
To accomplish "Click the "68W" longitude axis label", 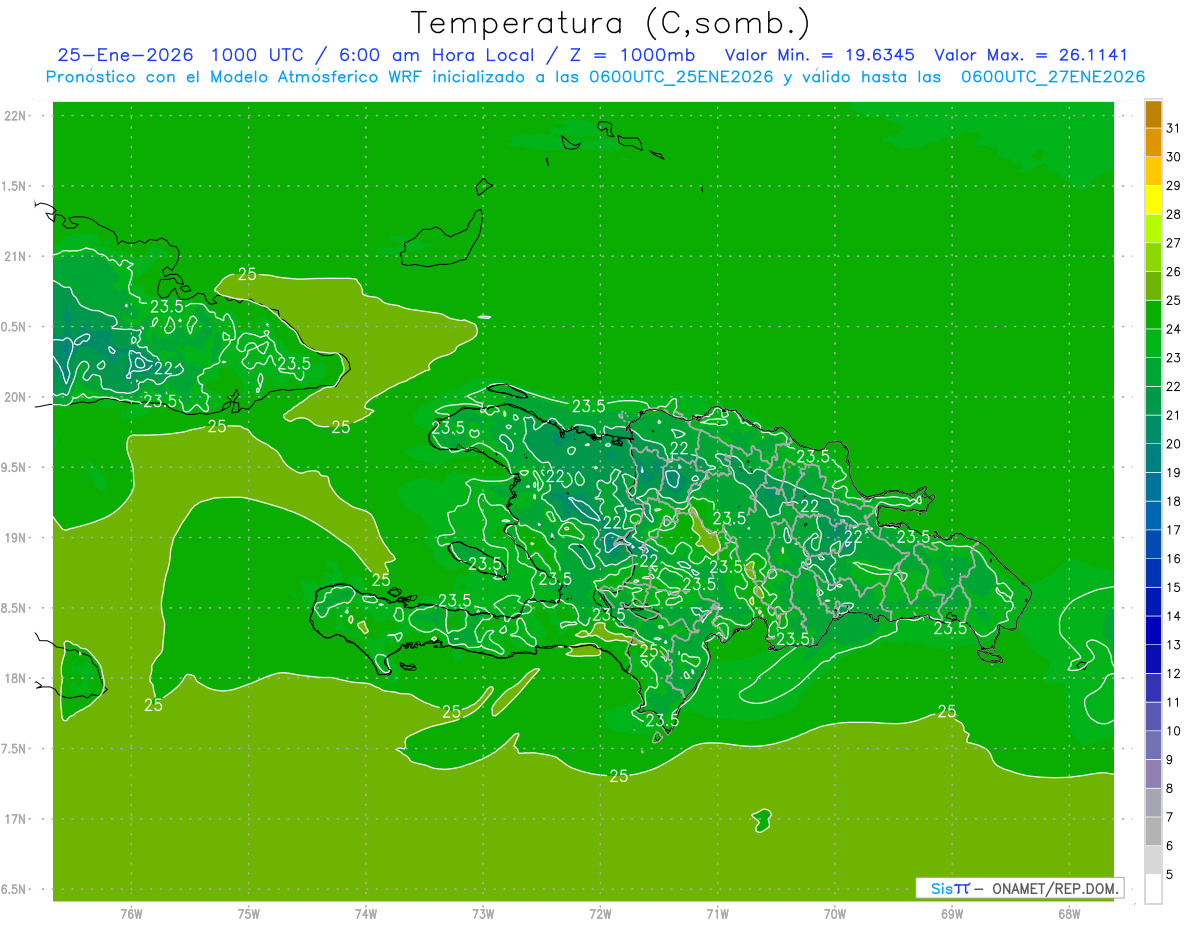I will click(x=1069, y=914).
